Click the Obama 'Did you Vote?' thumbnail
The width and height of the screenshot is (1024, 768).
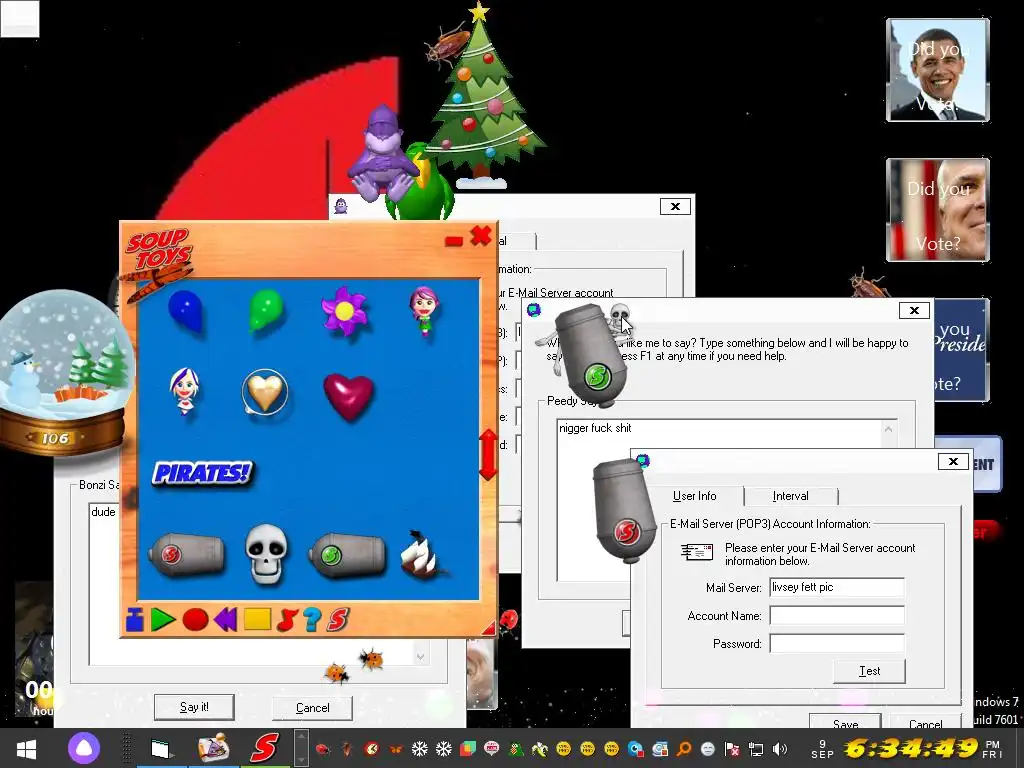(x=938, y=70)
